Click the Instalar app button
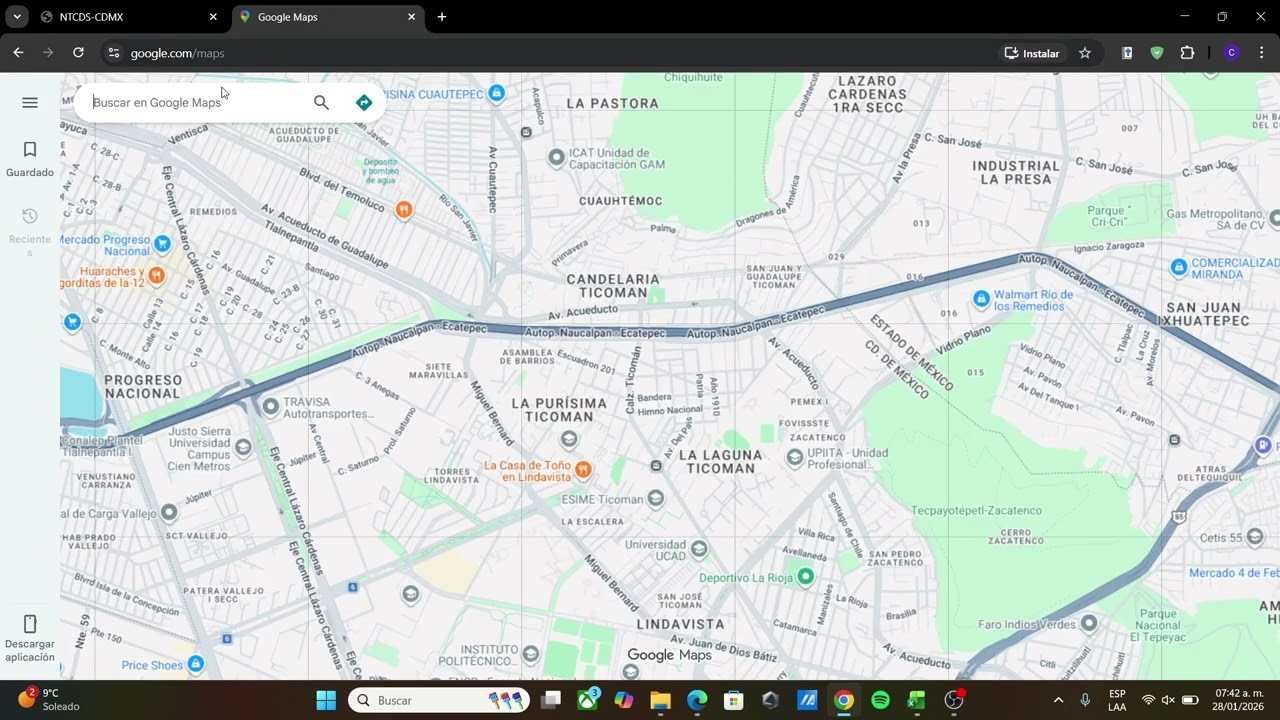The height and width of the screenshot is (720, 1280). pos(1032,53)
